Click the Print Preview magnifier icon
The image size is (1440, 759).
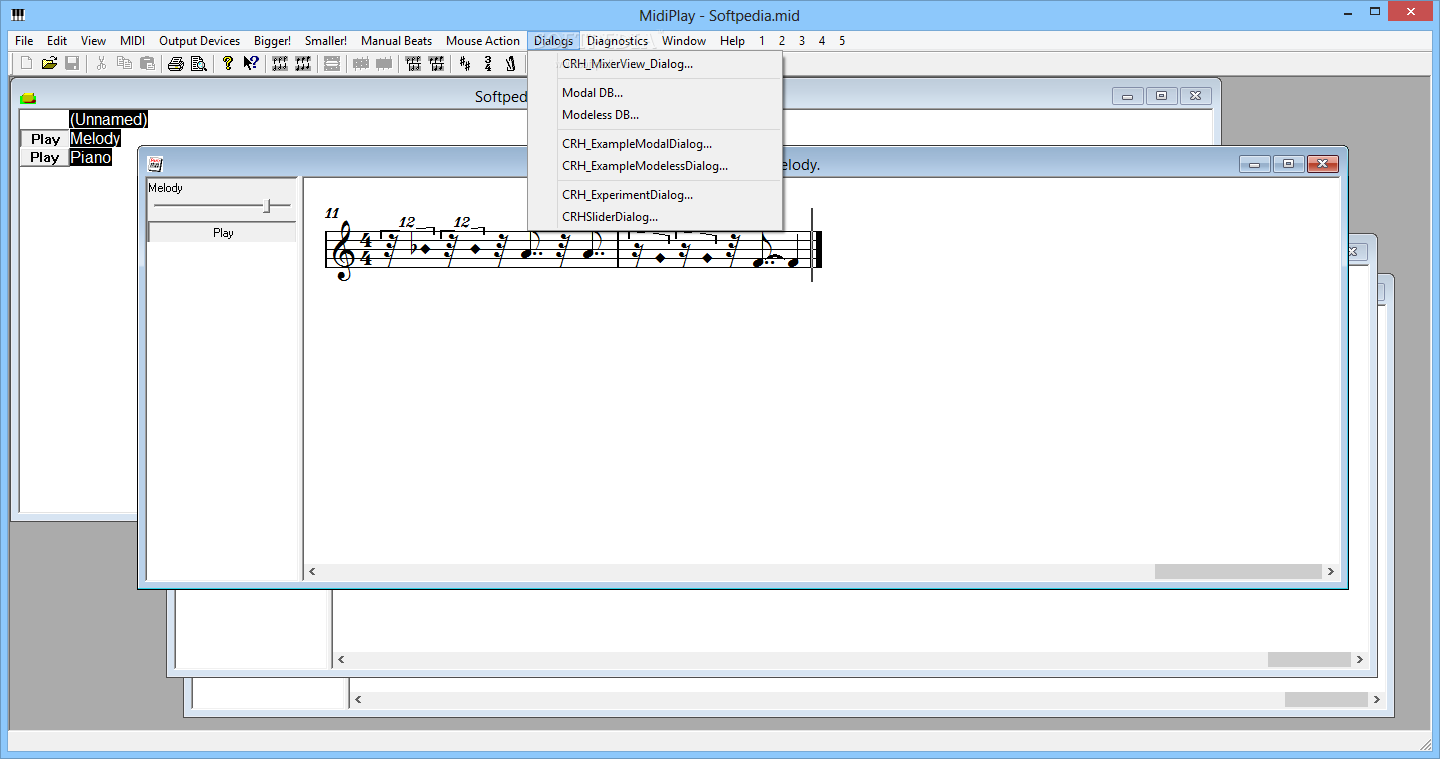[199, 63]
